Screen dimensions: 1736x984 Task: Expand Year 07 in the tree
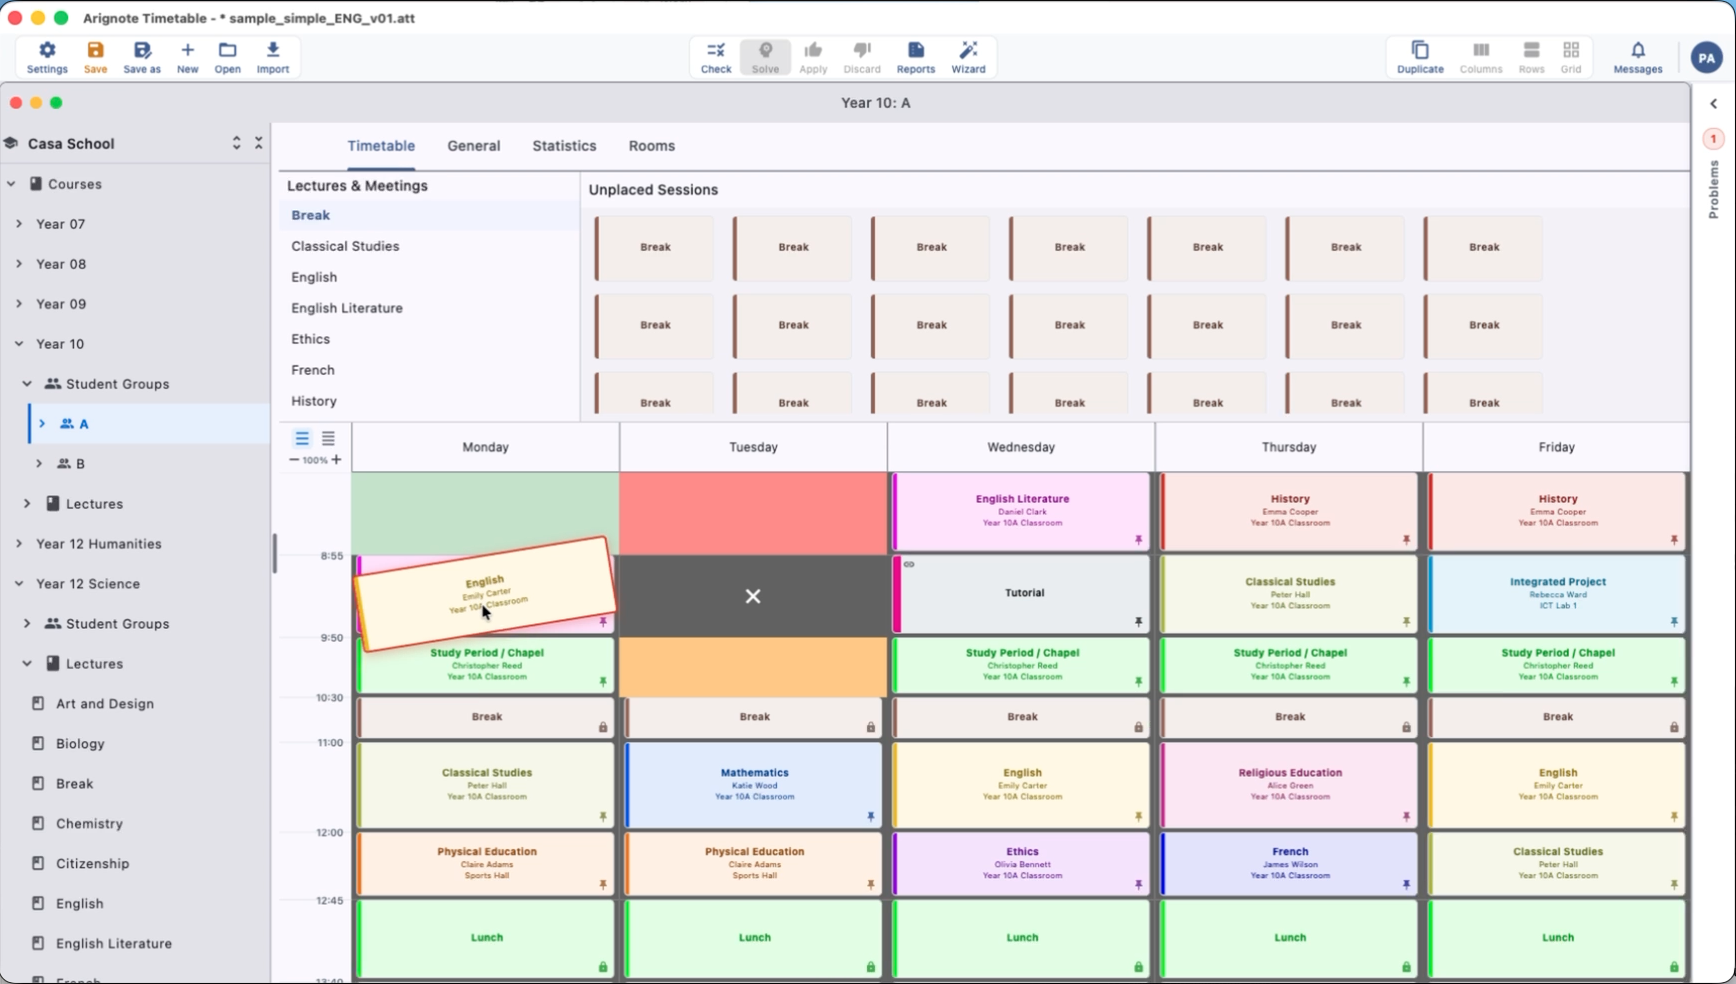pos(19,224)
